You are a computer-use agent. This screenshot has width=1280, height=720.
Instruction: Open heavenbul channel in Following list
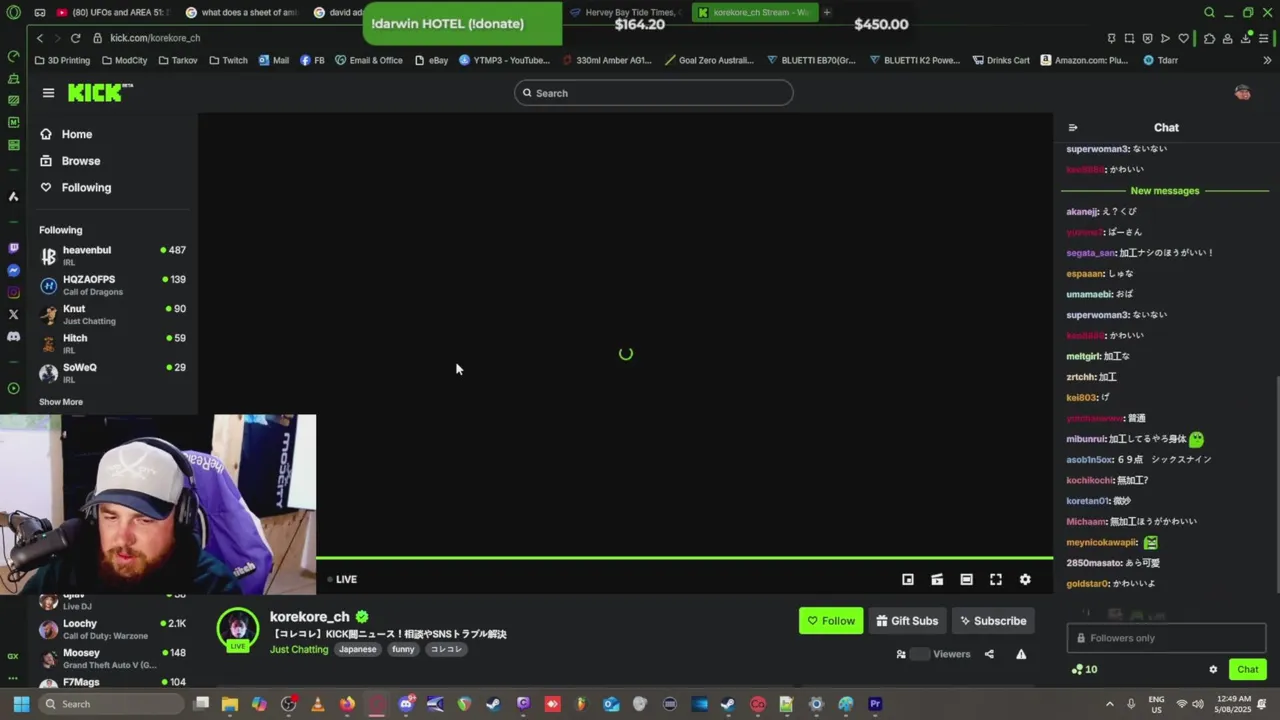(x=112, y=255)
